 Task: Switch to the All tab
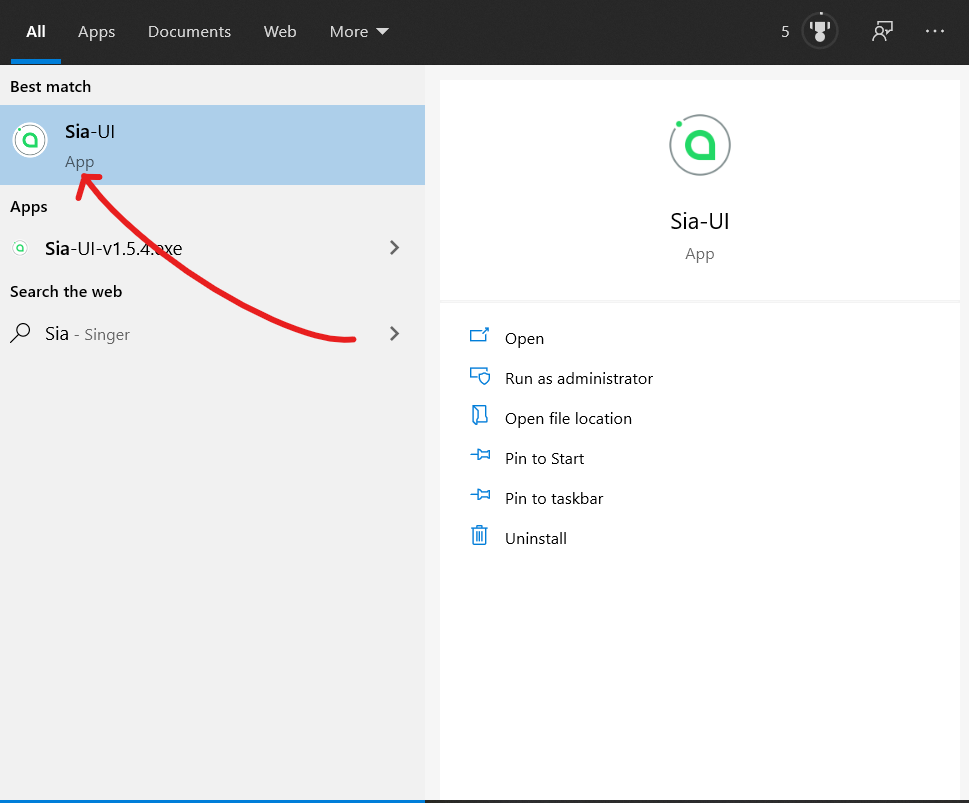(x=36, y=32)
